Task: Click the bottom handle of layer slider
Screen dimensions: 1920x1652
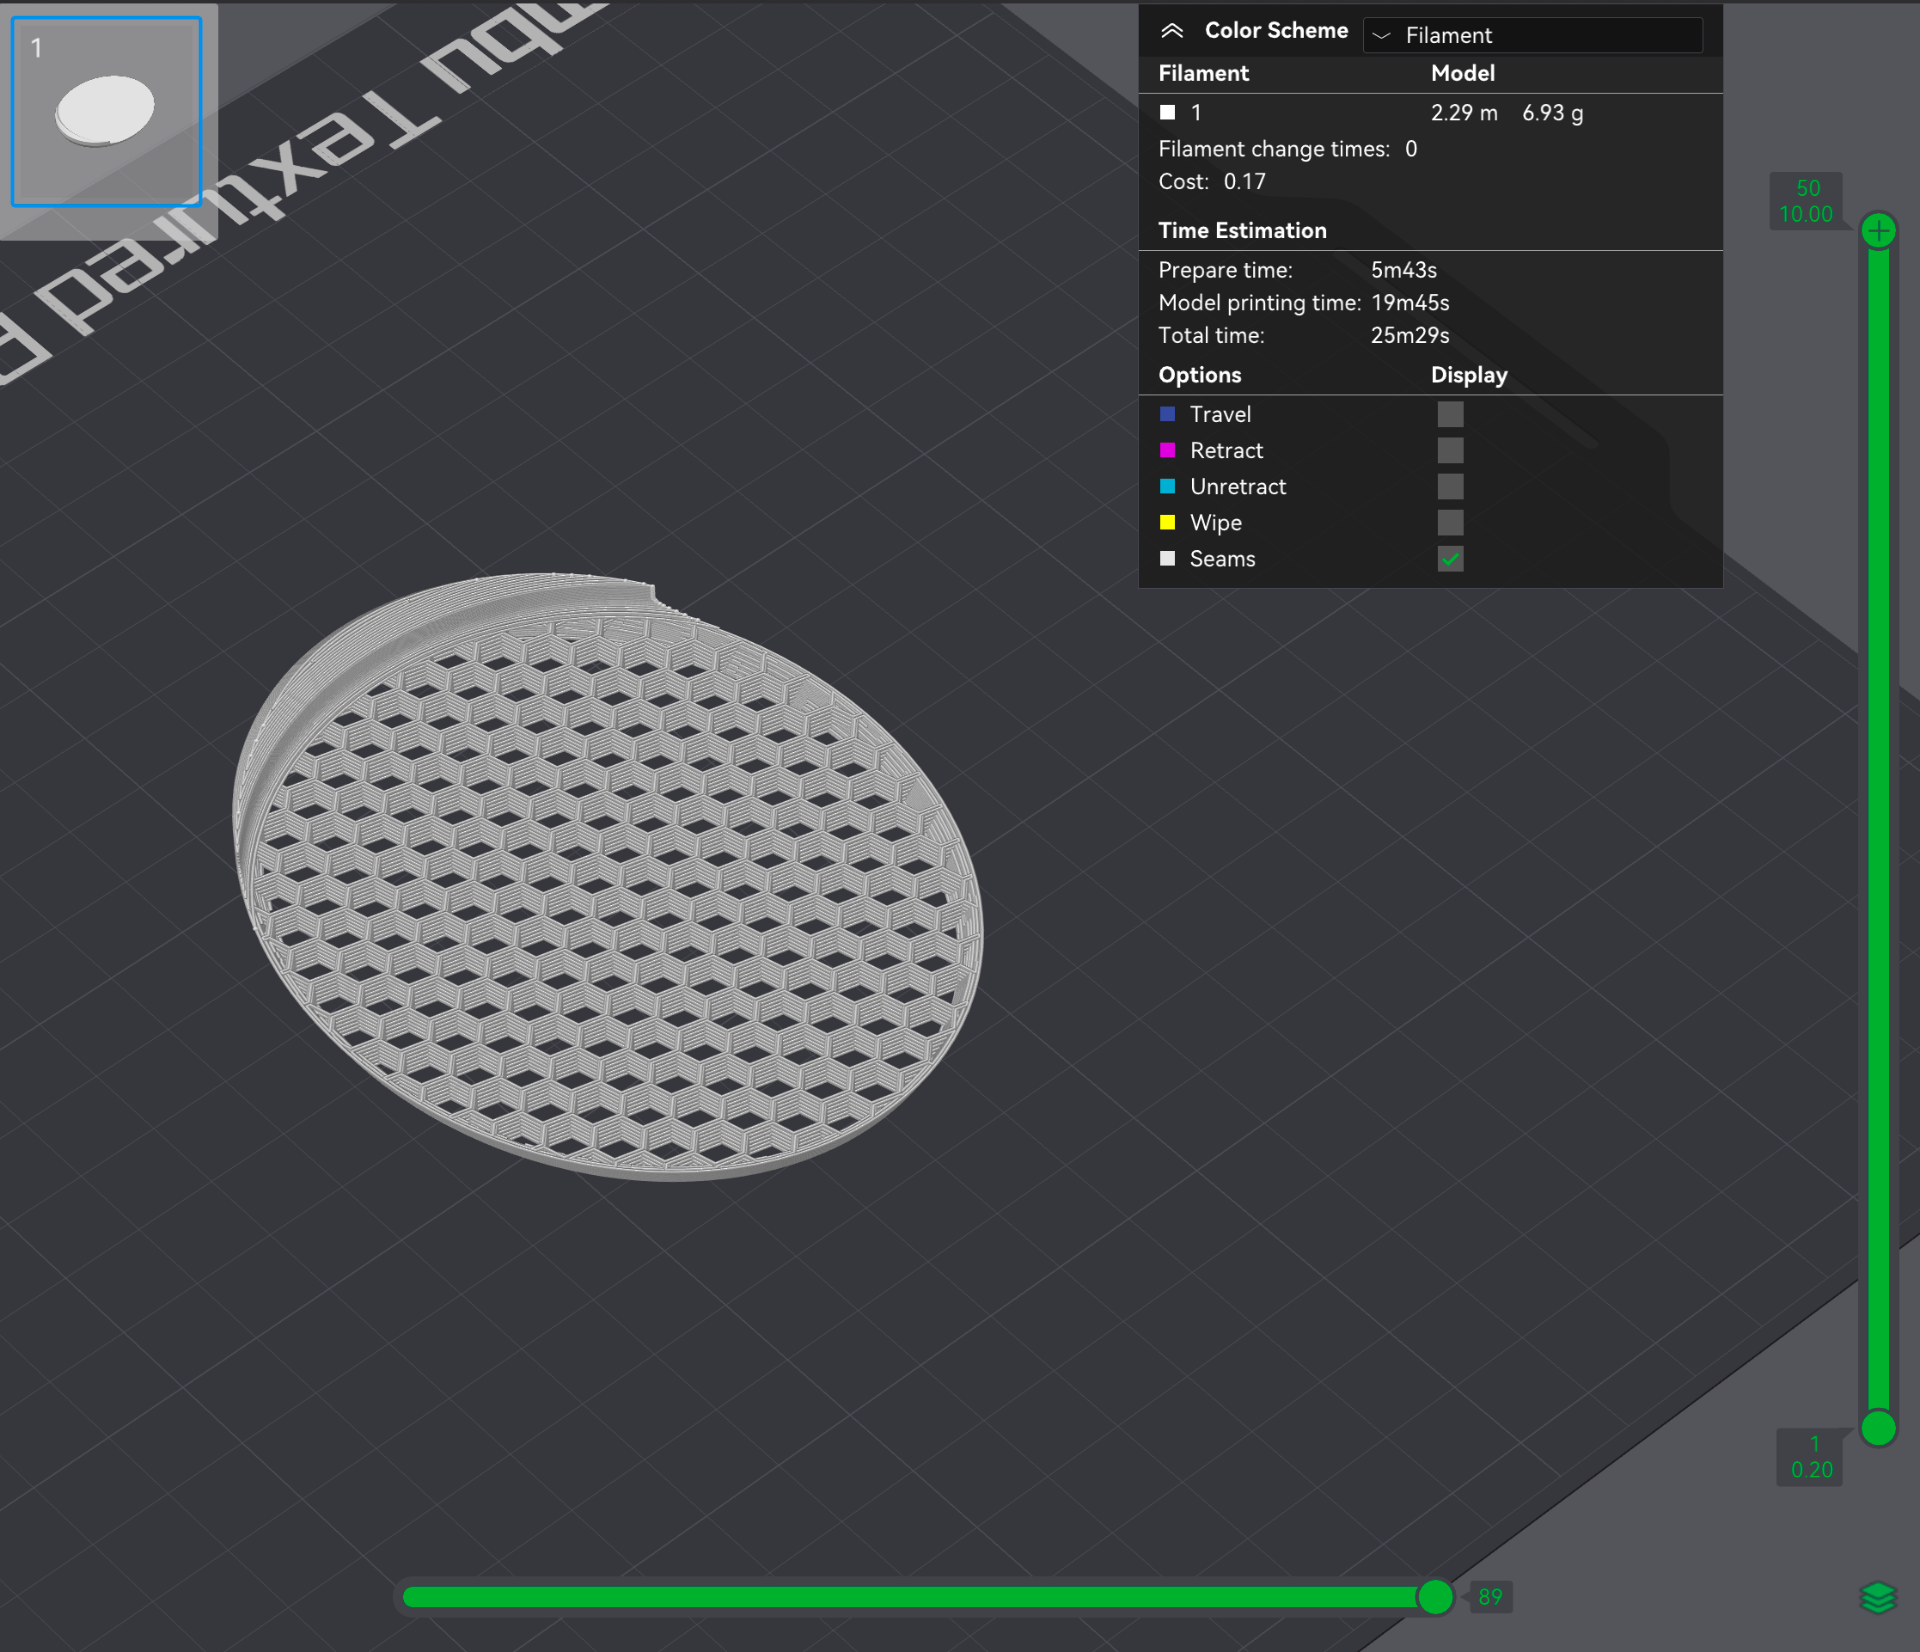Action: (1879, 1428)
